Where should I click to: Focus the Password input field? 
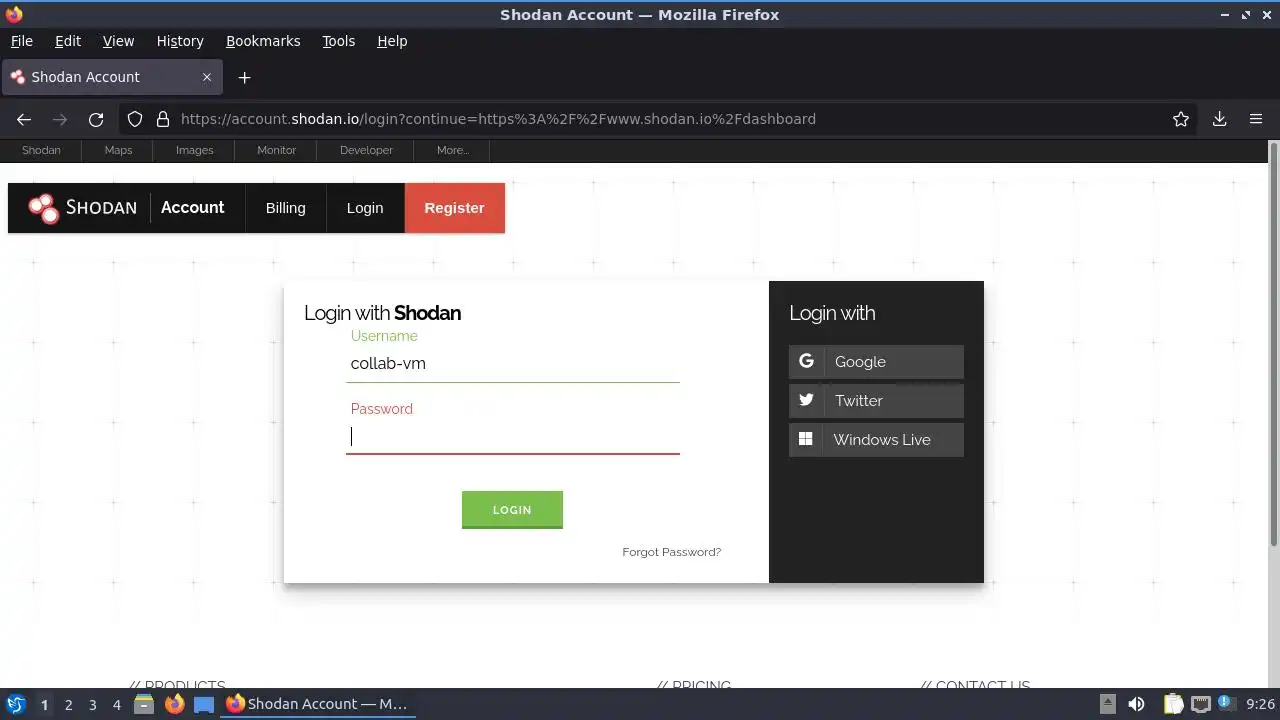513,436
